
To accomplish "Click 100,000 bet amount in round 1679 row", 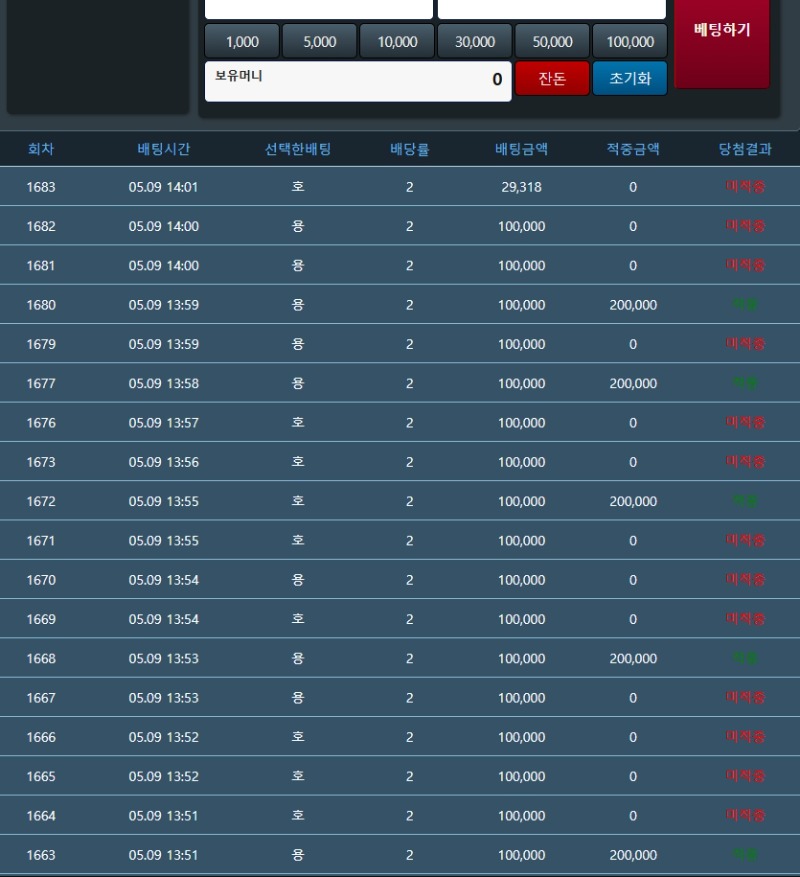I will (x=521, y=344).
